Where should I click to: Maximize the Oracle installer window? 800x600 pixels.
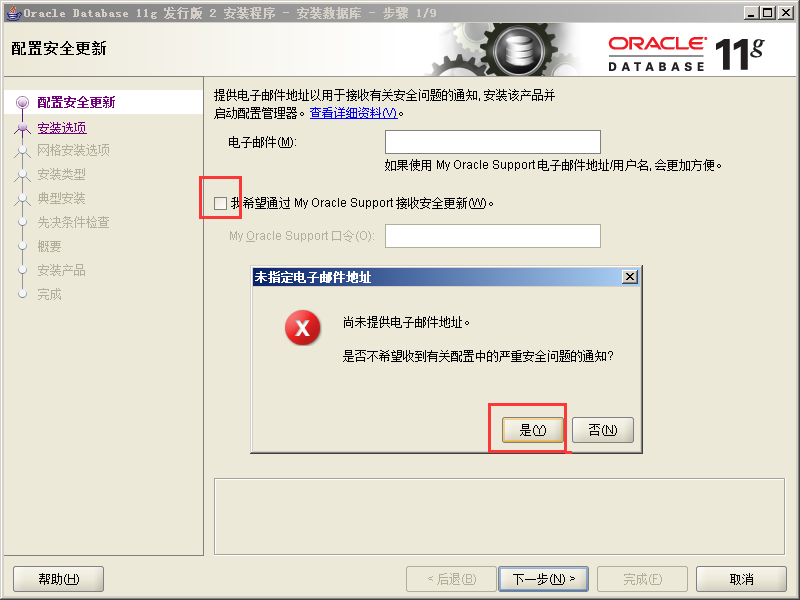767,13
